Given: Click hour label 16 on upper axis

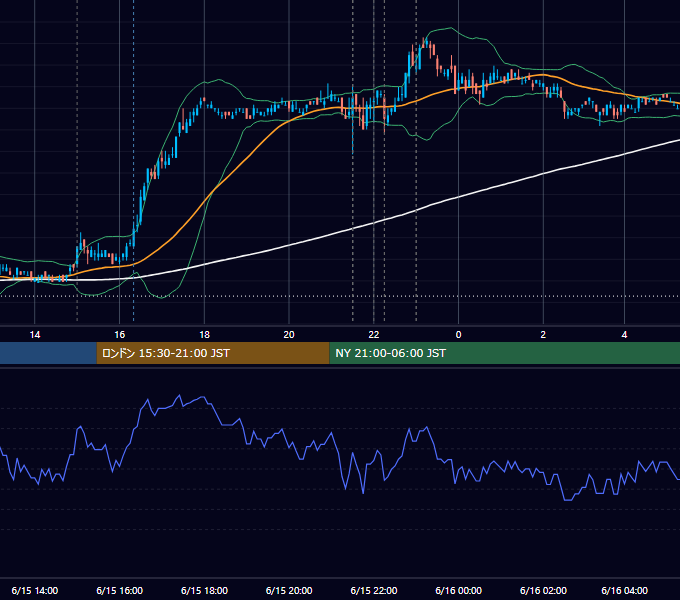Looking at the screenshot, I should coord(119,335).
